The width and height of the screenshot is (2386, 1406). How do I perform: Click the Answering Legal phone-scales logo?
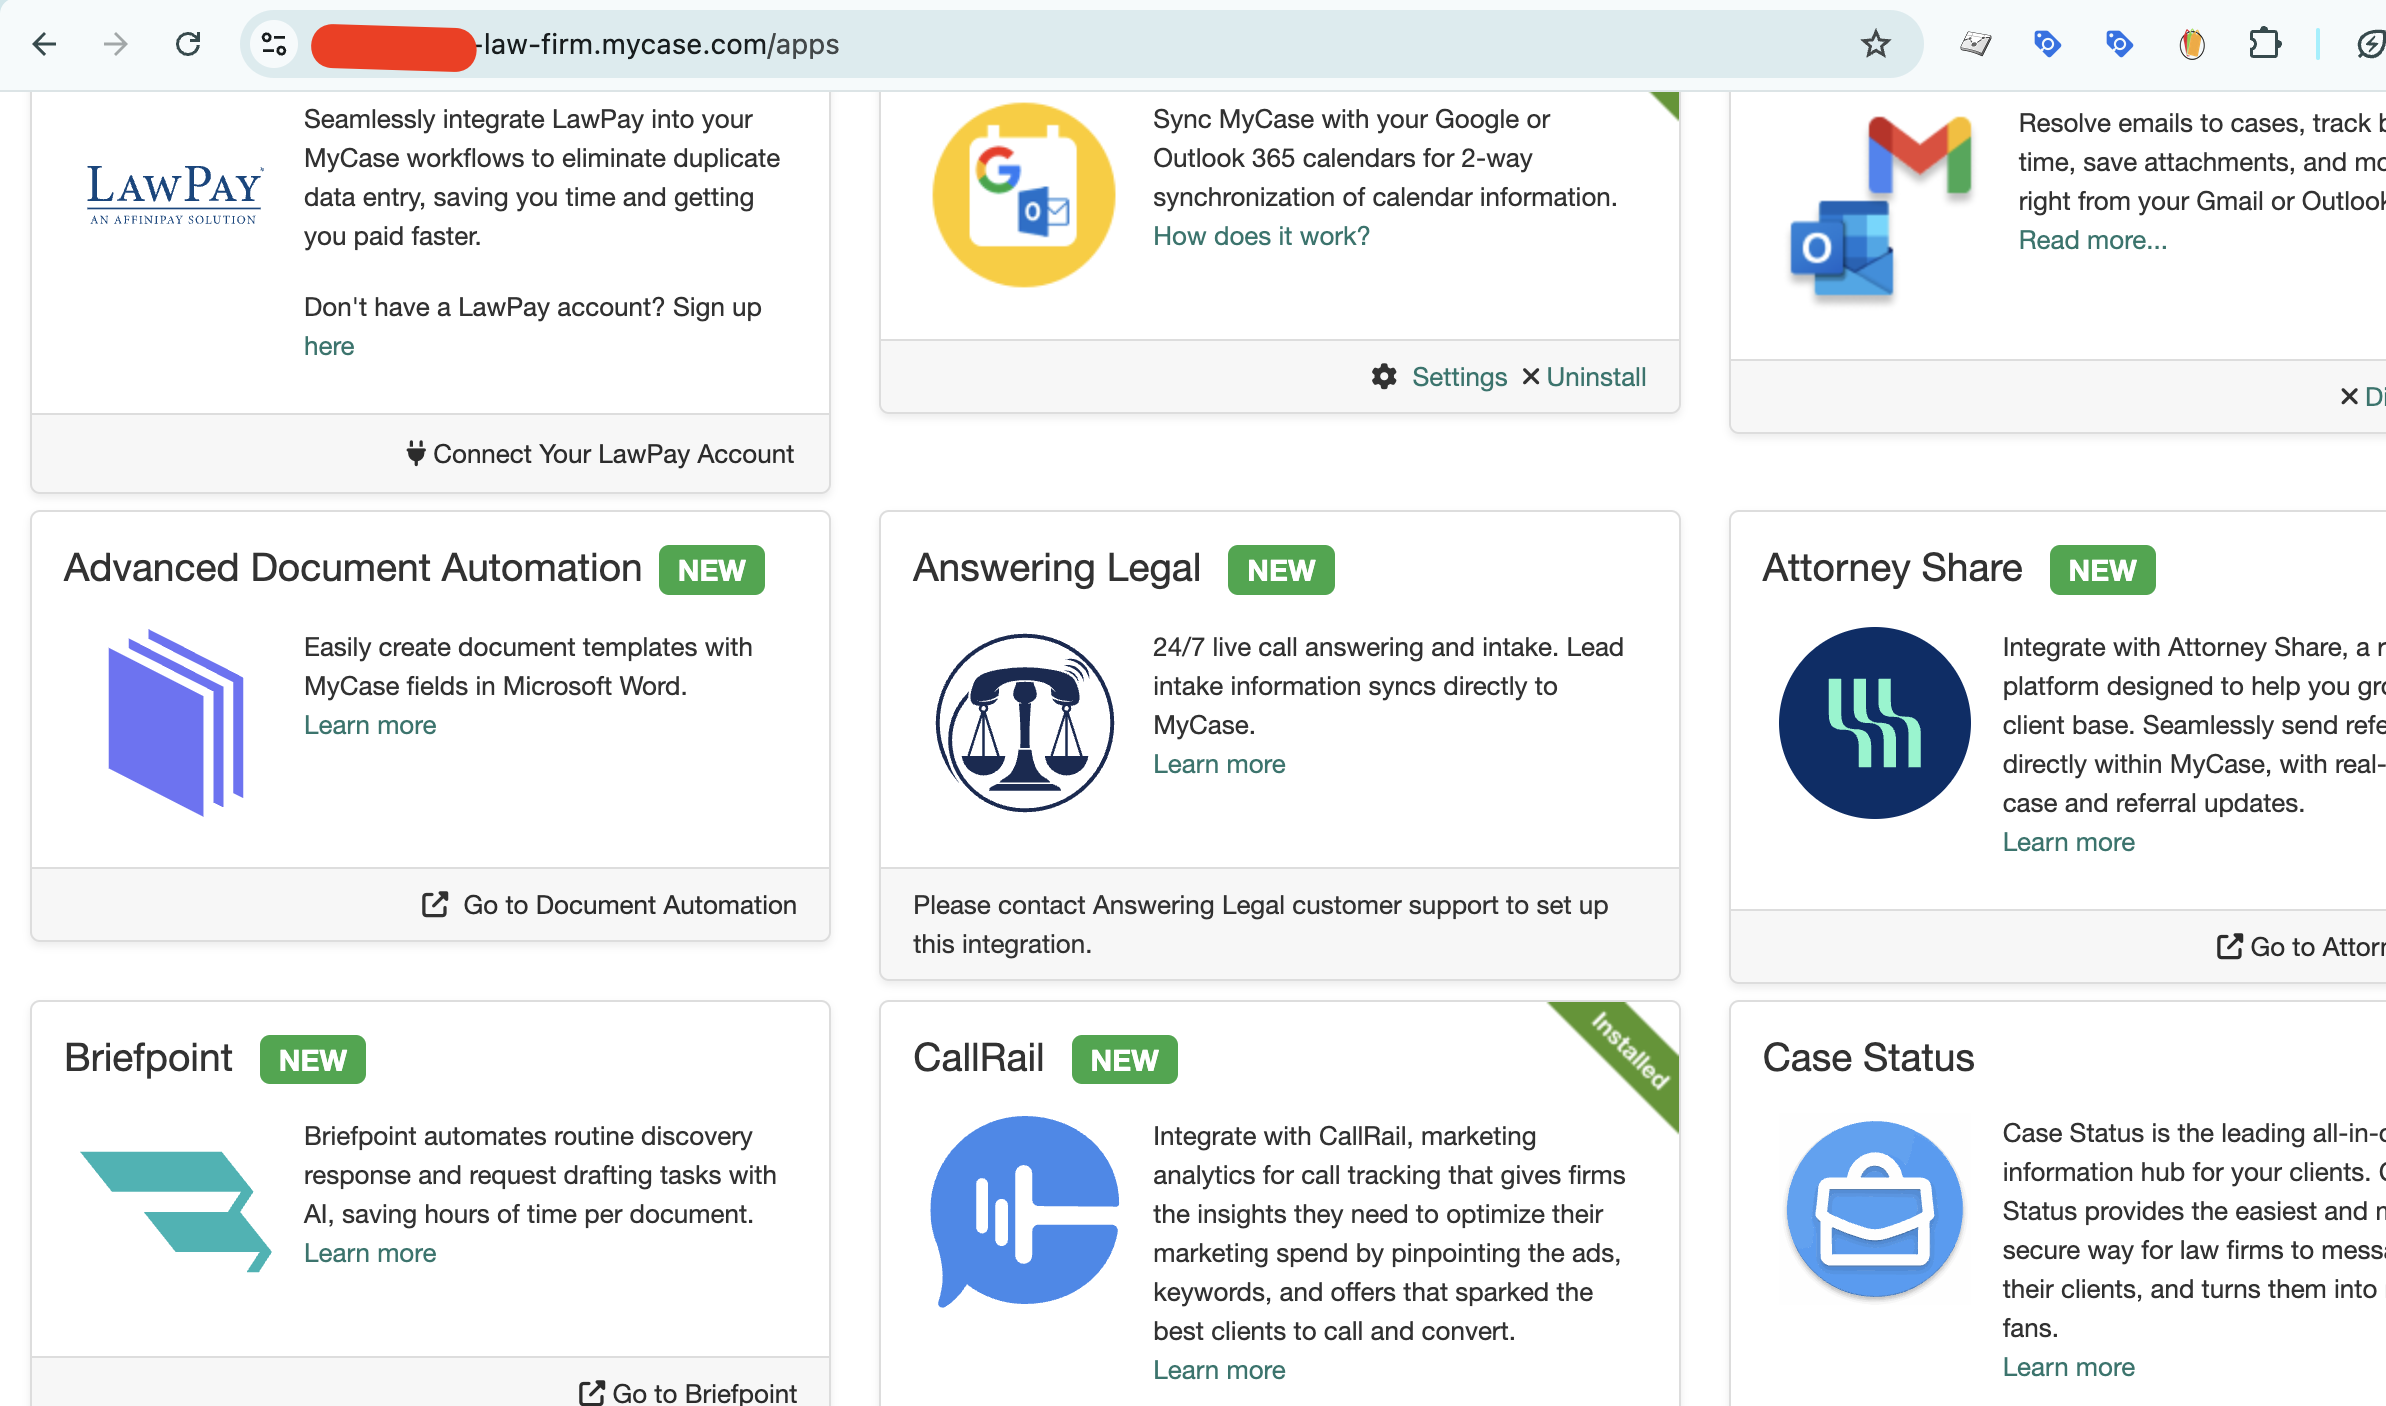click(x=1024, y=722)
